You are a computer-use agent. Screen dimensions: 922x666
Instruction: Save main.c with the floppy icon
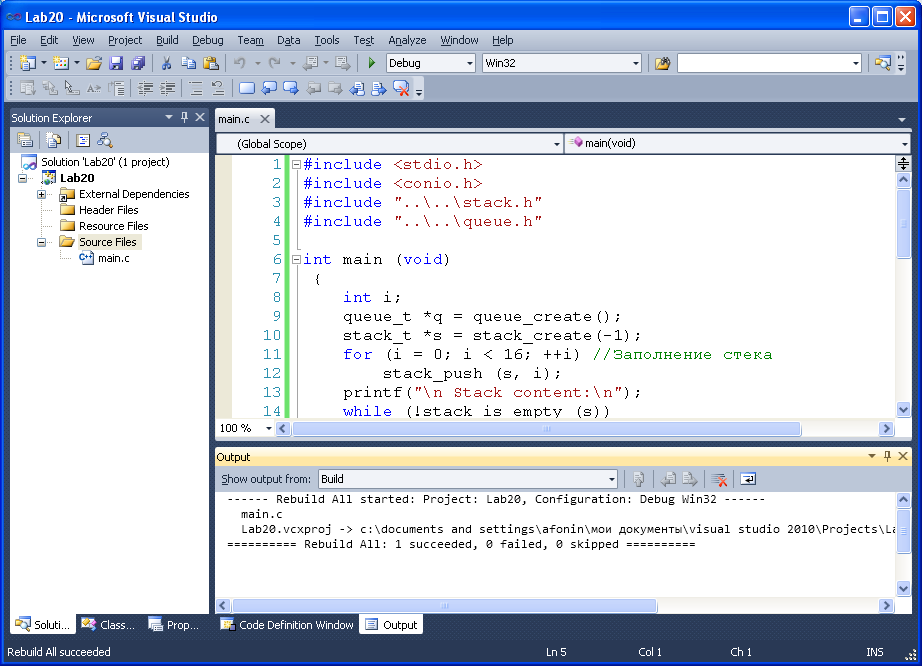pyautogui.click(x=116, y=63)
